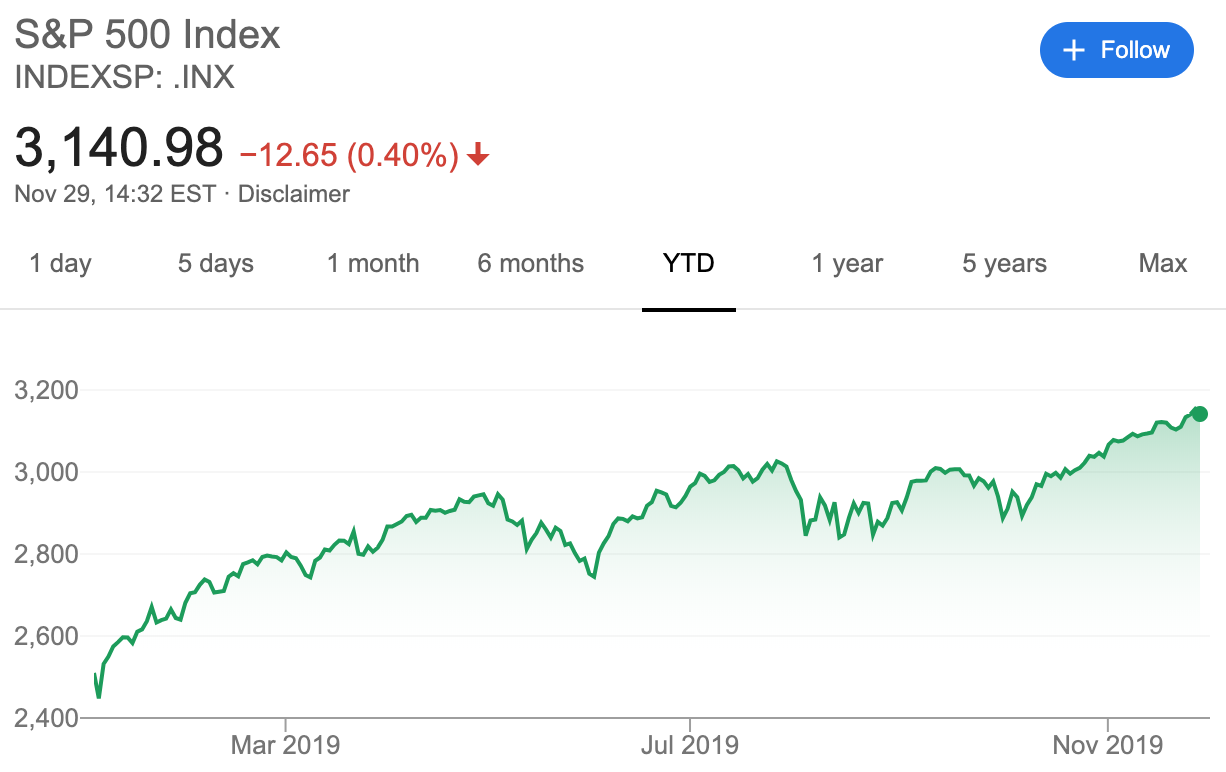Screen dimensions: 1226x772
Task: Click the Mar 2019 axis label
Action: coord(286,745)
